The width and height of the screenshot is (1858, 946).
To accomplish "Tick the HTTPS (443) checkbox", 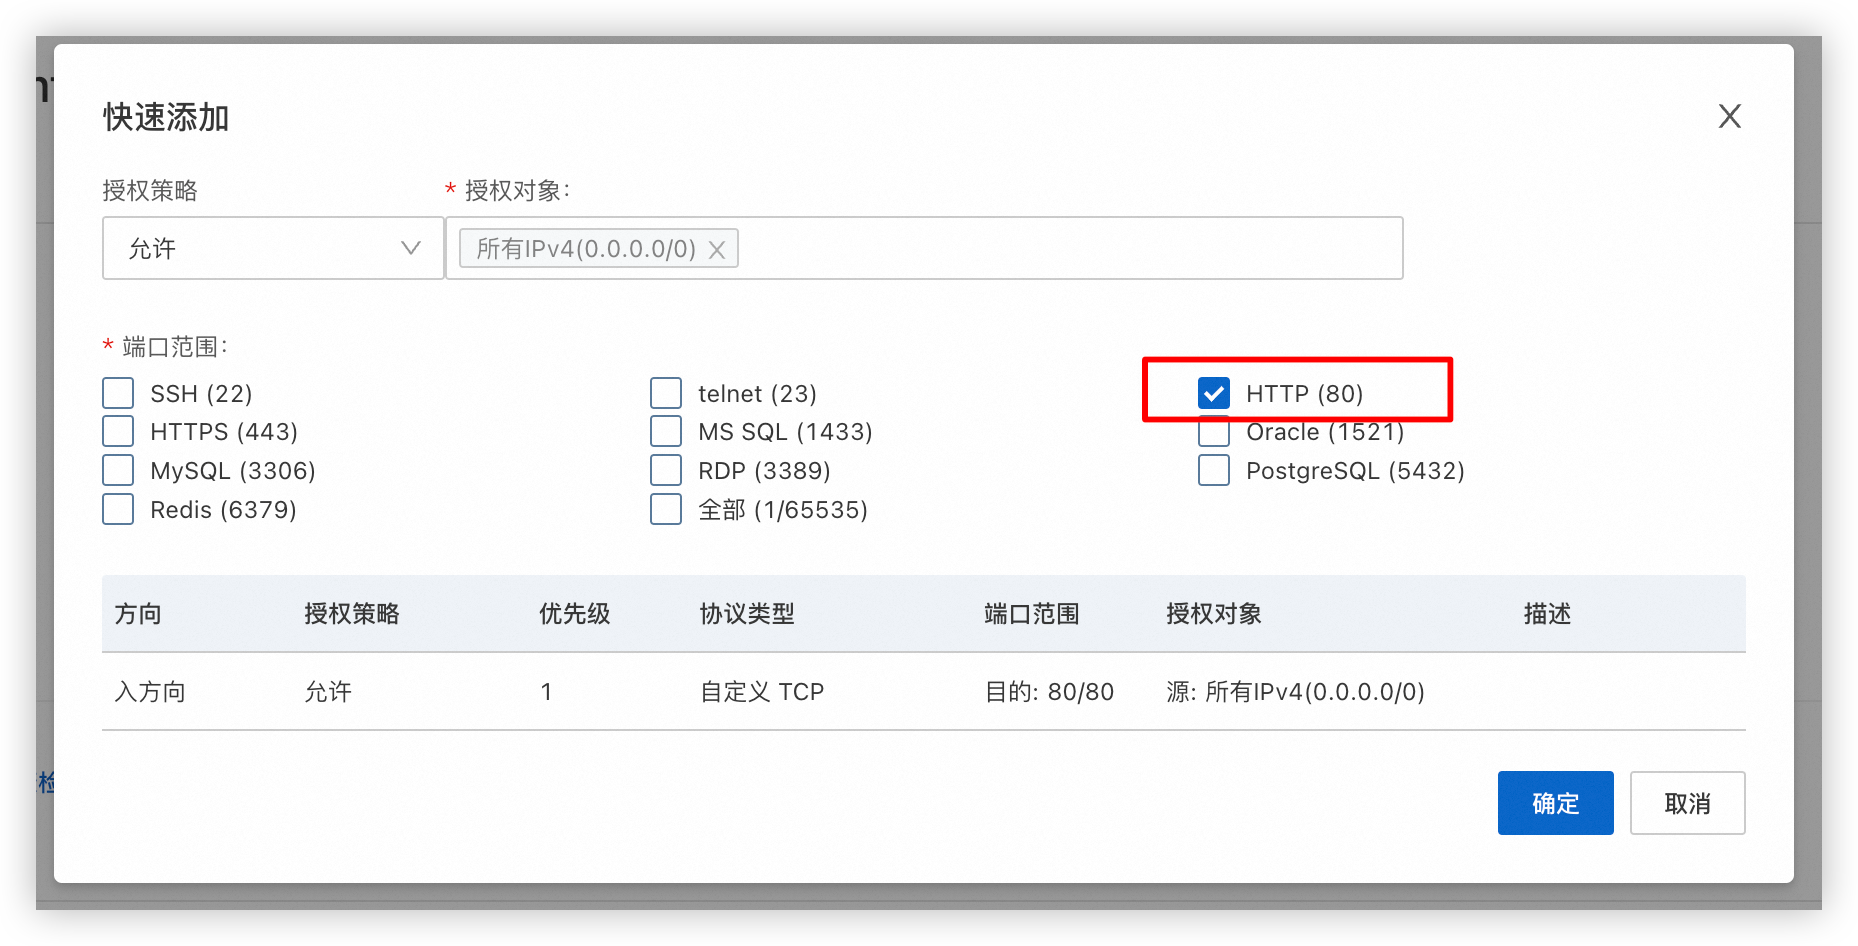I will 118,431.
